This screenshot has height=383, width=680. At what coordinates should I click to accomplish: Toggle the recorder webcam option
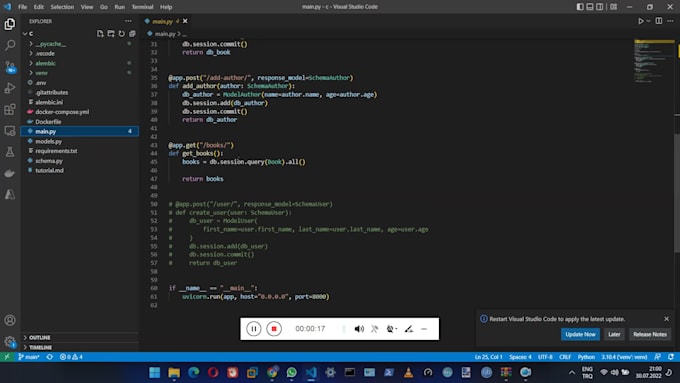pos(392,329)
